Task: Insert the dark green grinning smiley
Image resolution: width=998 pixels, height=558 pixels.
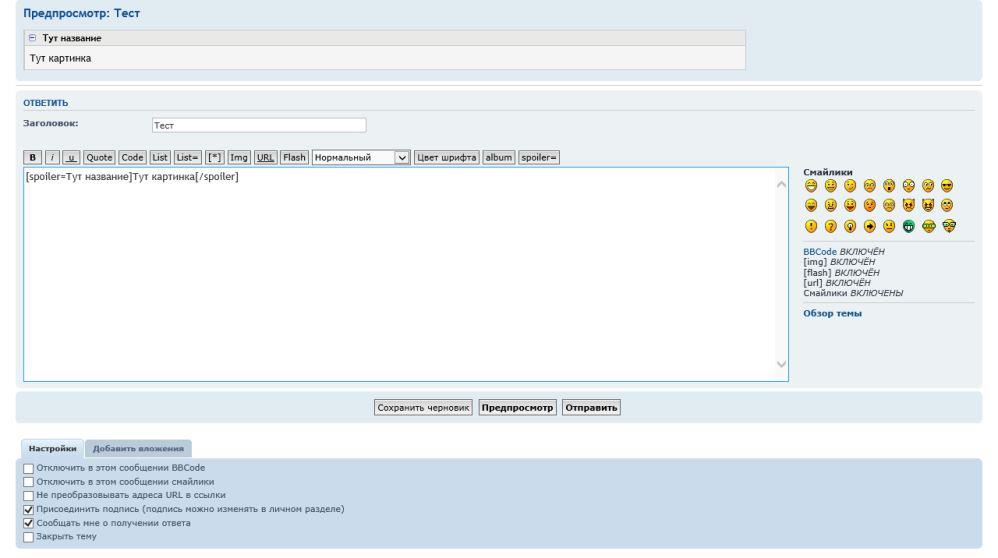Action: coord(908,224)
